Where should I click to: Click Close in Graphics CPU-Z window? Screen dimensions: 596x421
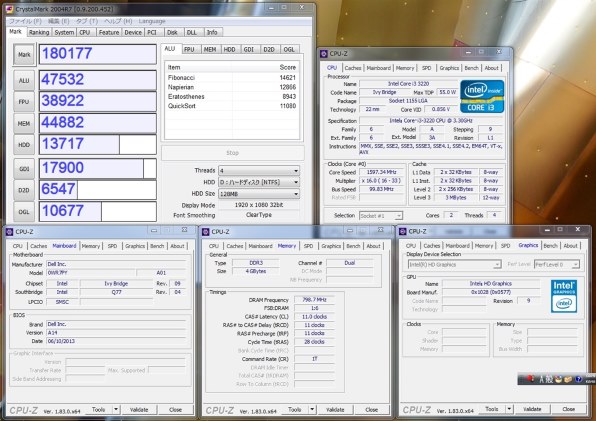click(x=569, y=409)
